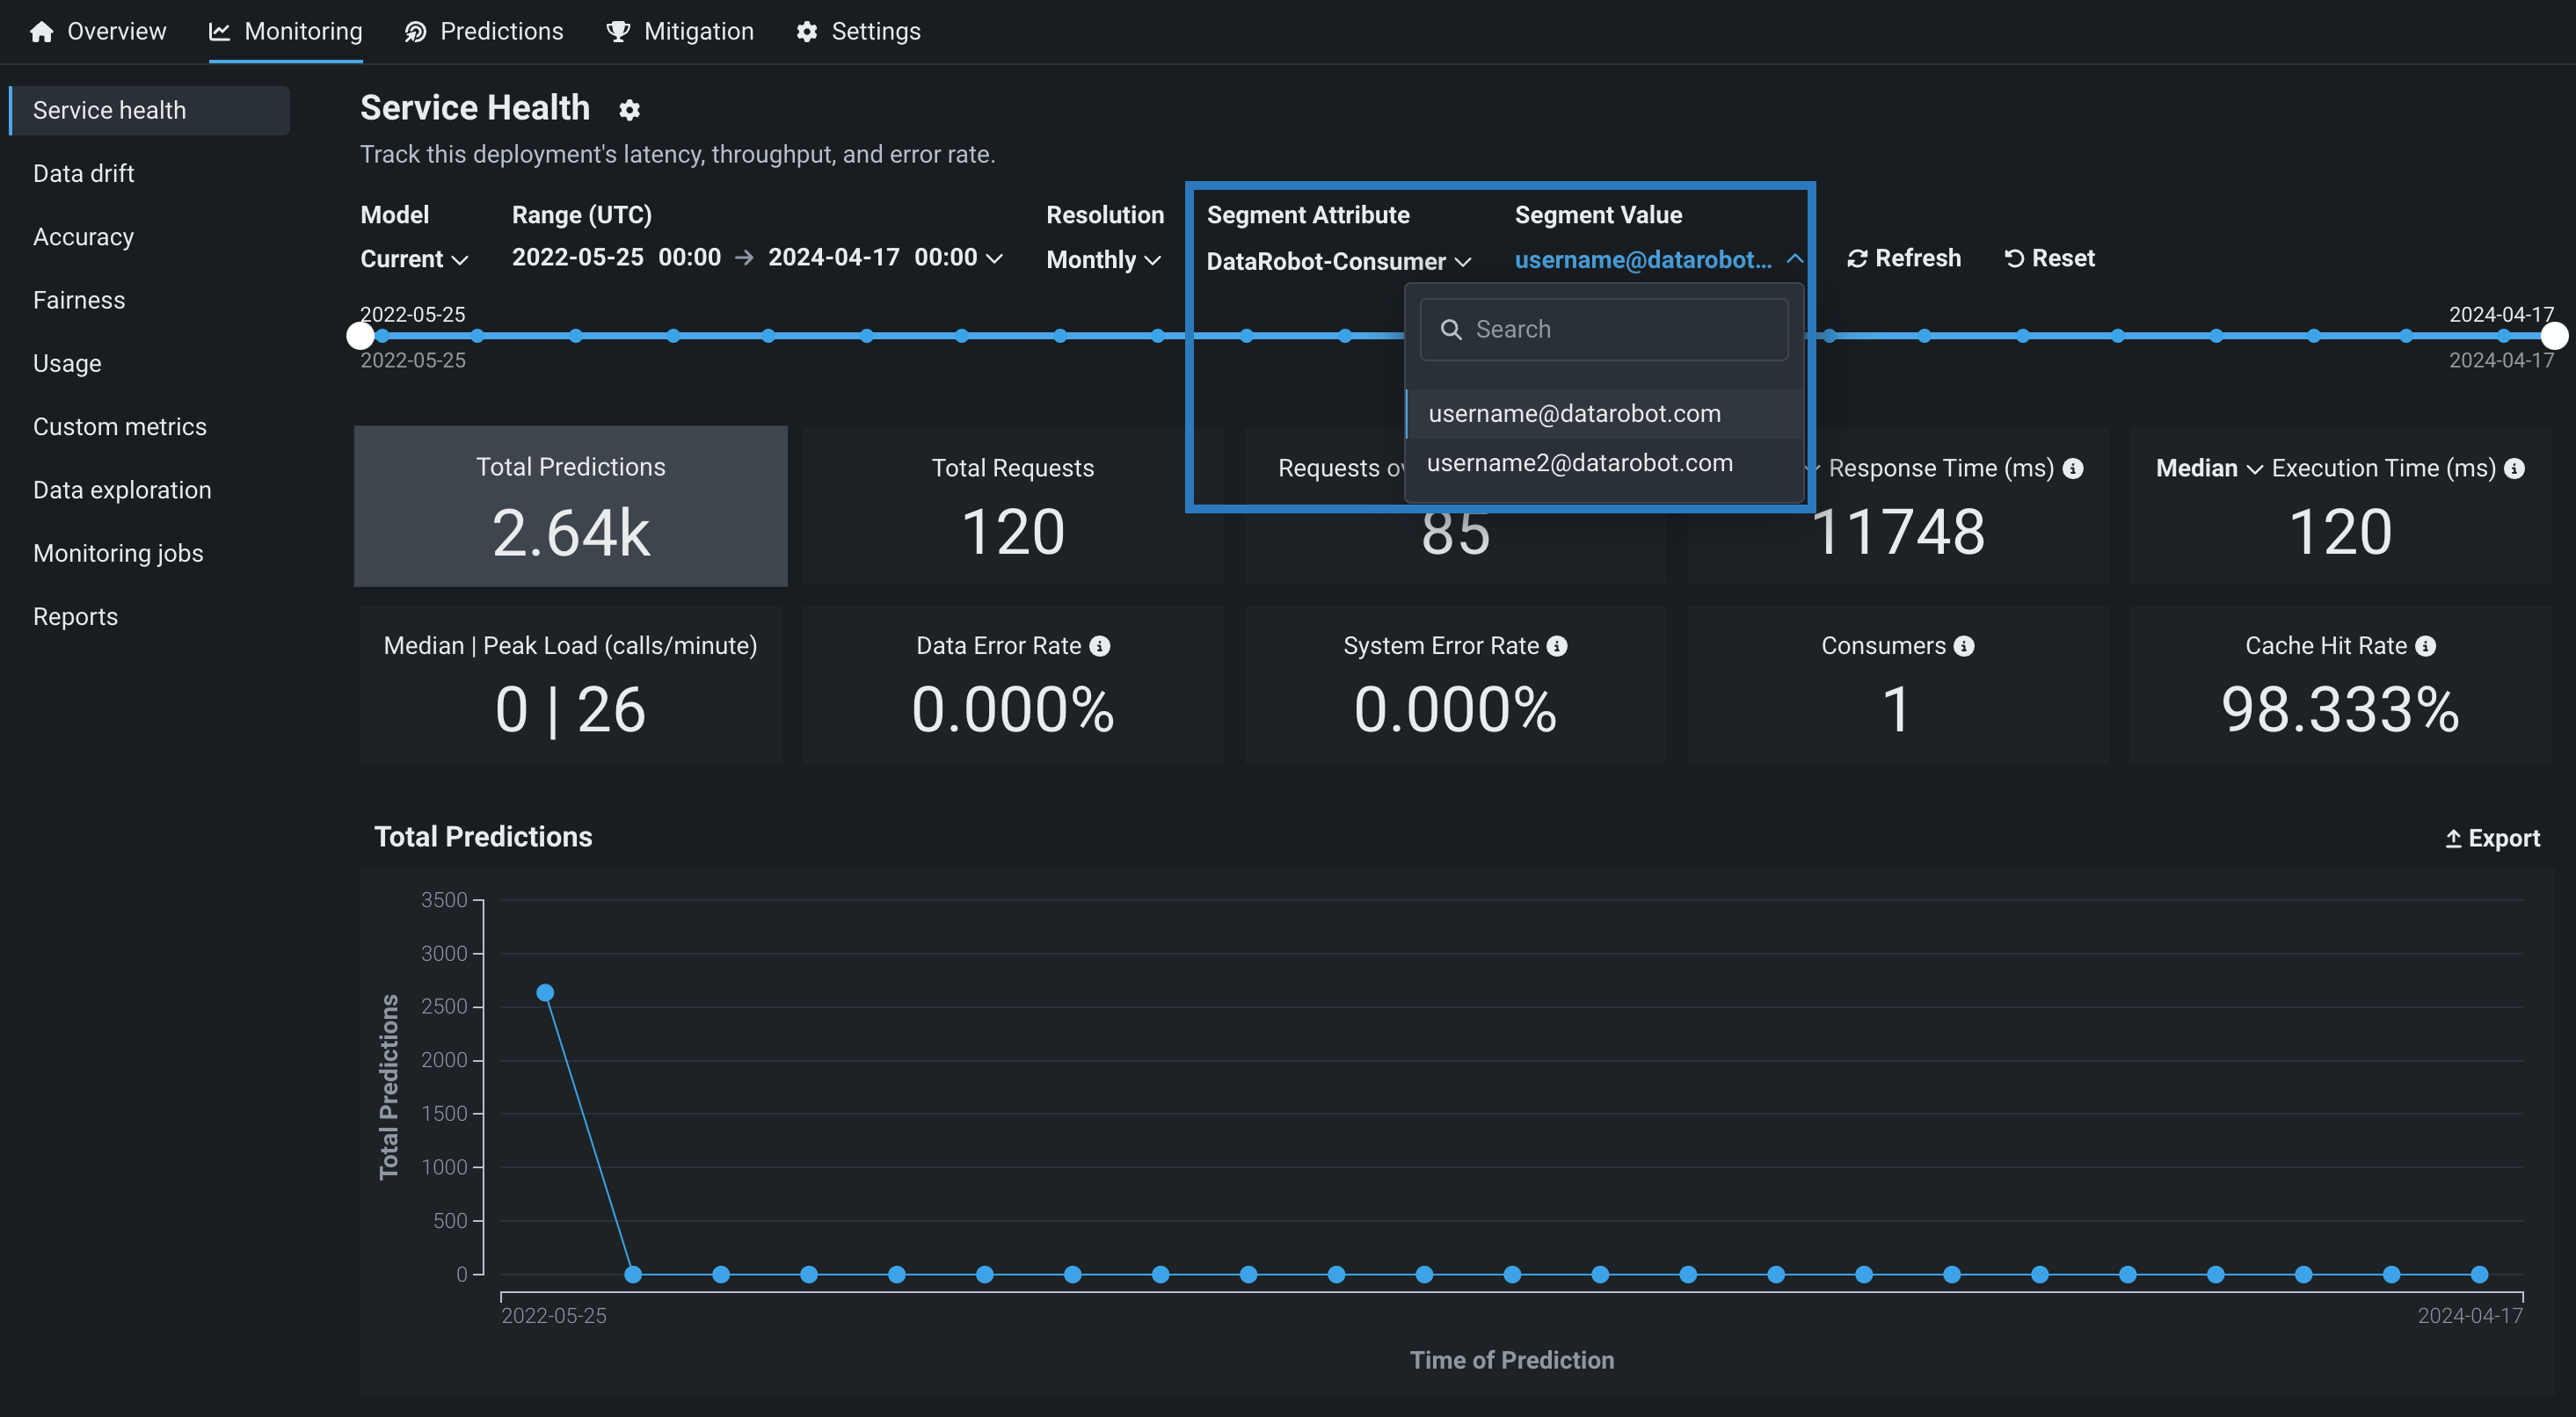Show System Error Rate info tooltip icon
The image size is (2576, 1417).
[1557, 646]
